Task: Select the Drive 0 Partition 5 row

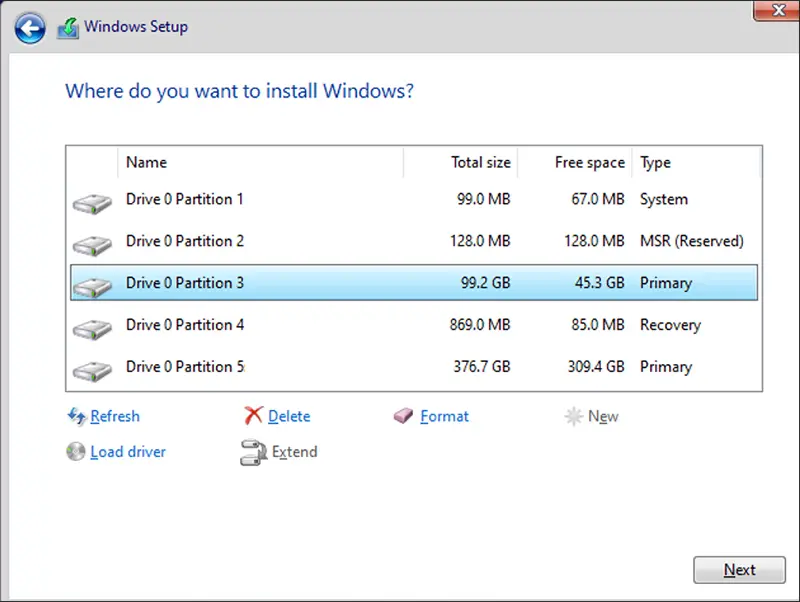Action: 414,366
